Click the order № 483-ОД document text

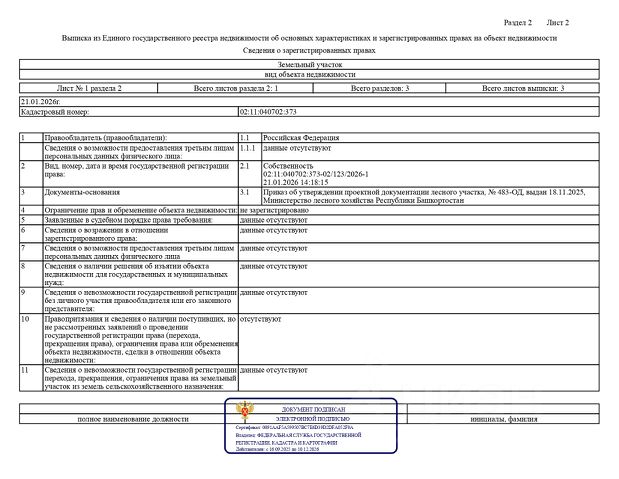point(424,192)
